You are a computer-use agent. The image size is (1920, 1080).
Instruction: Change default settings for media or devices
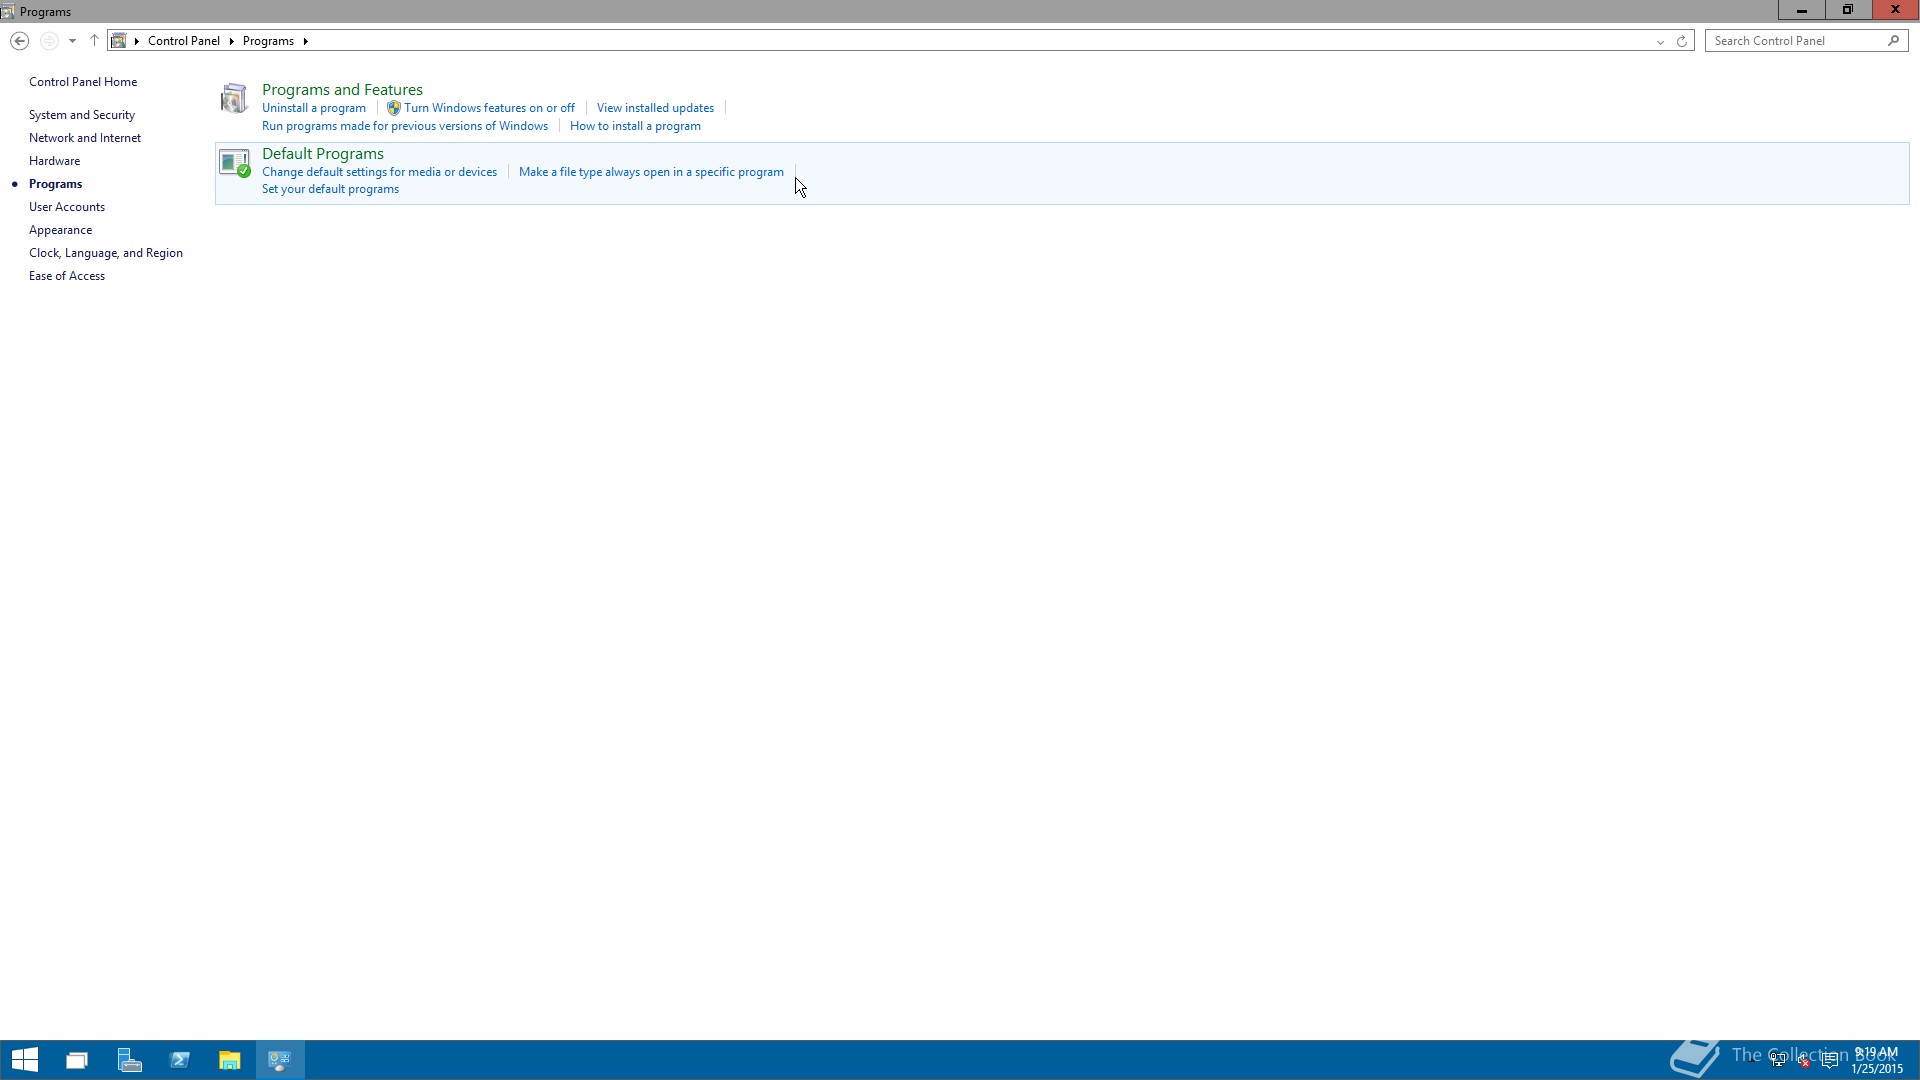[x=379, y=172]
